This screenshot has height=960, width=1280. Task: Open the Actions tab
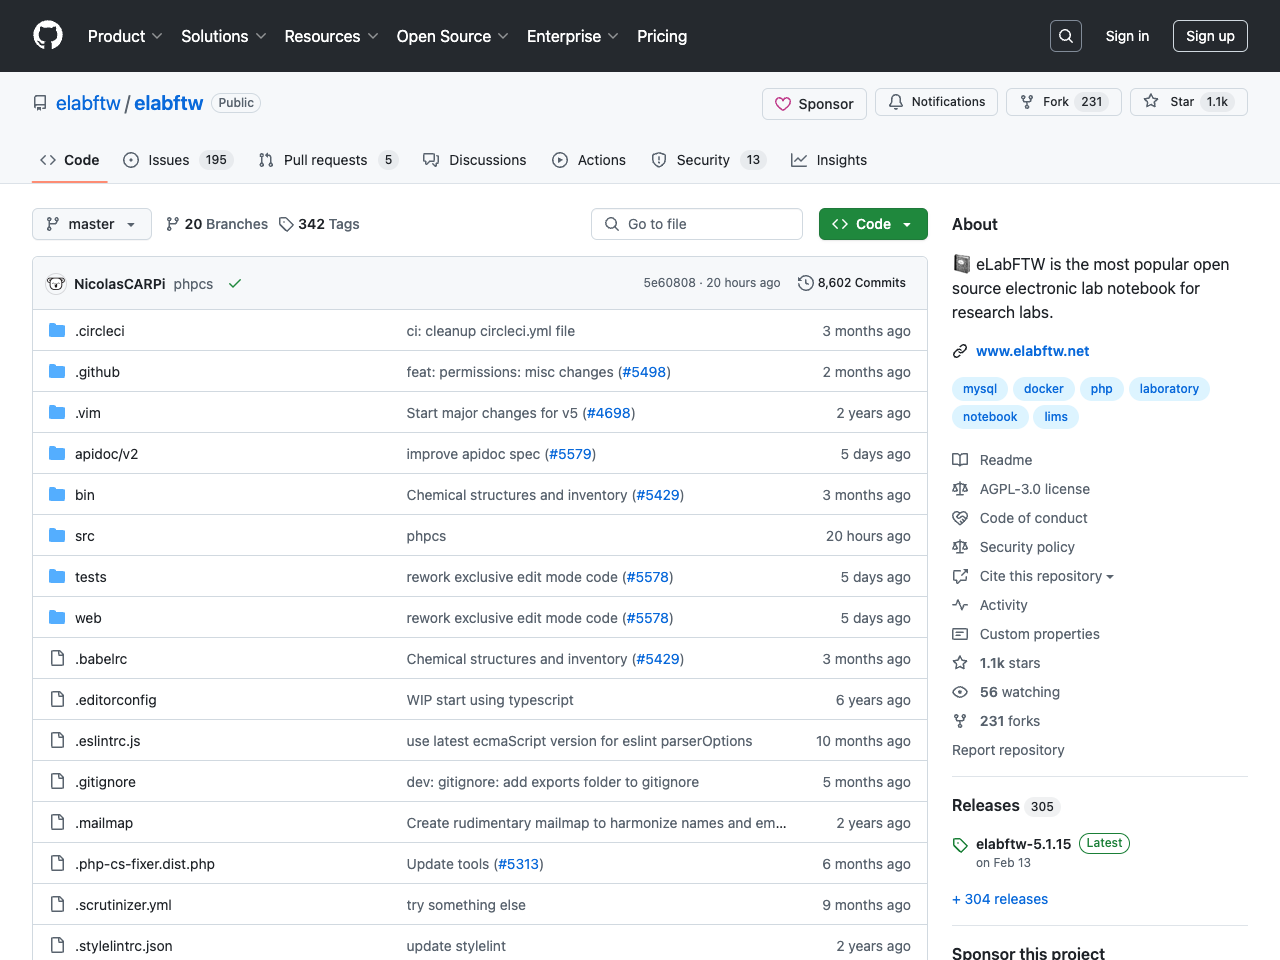pyautogui.click(x=589, y=160)
